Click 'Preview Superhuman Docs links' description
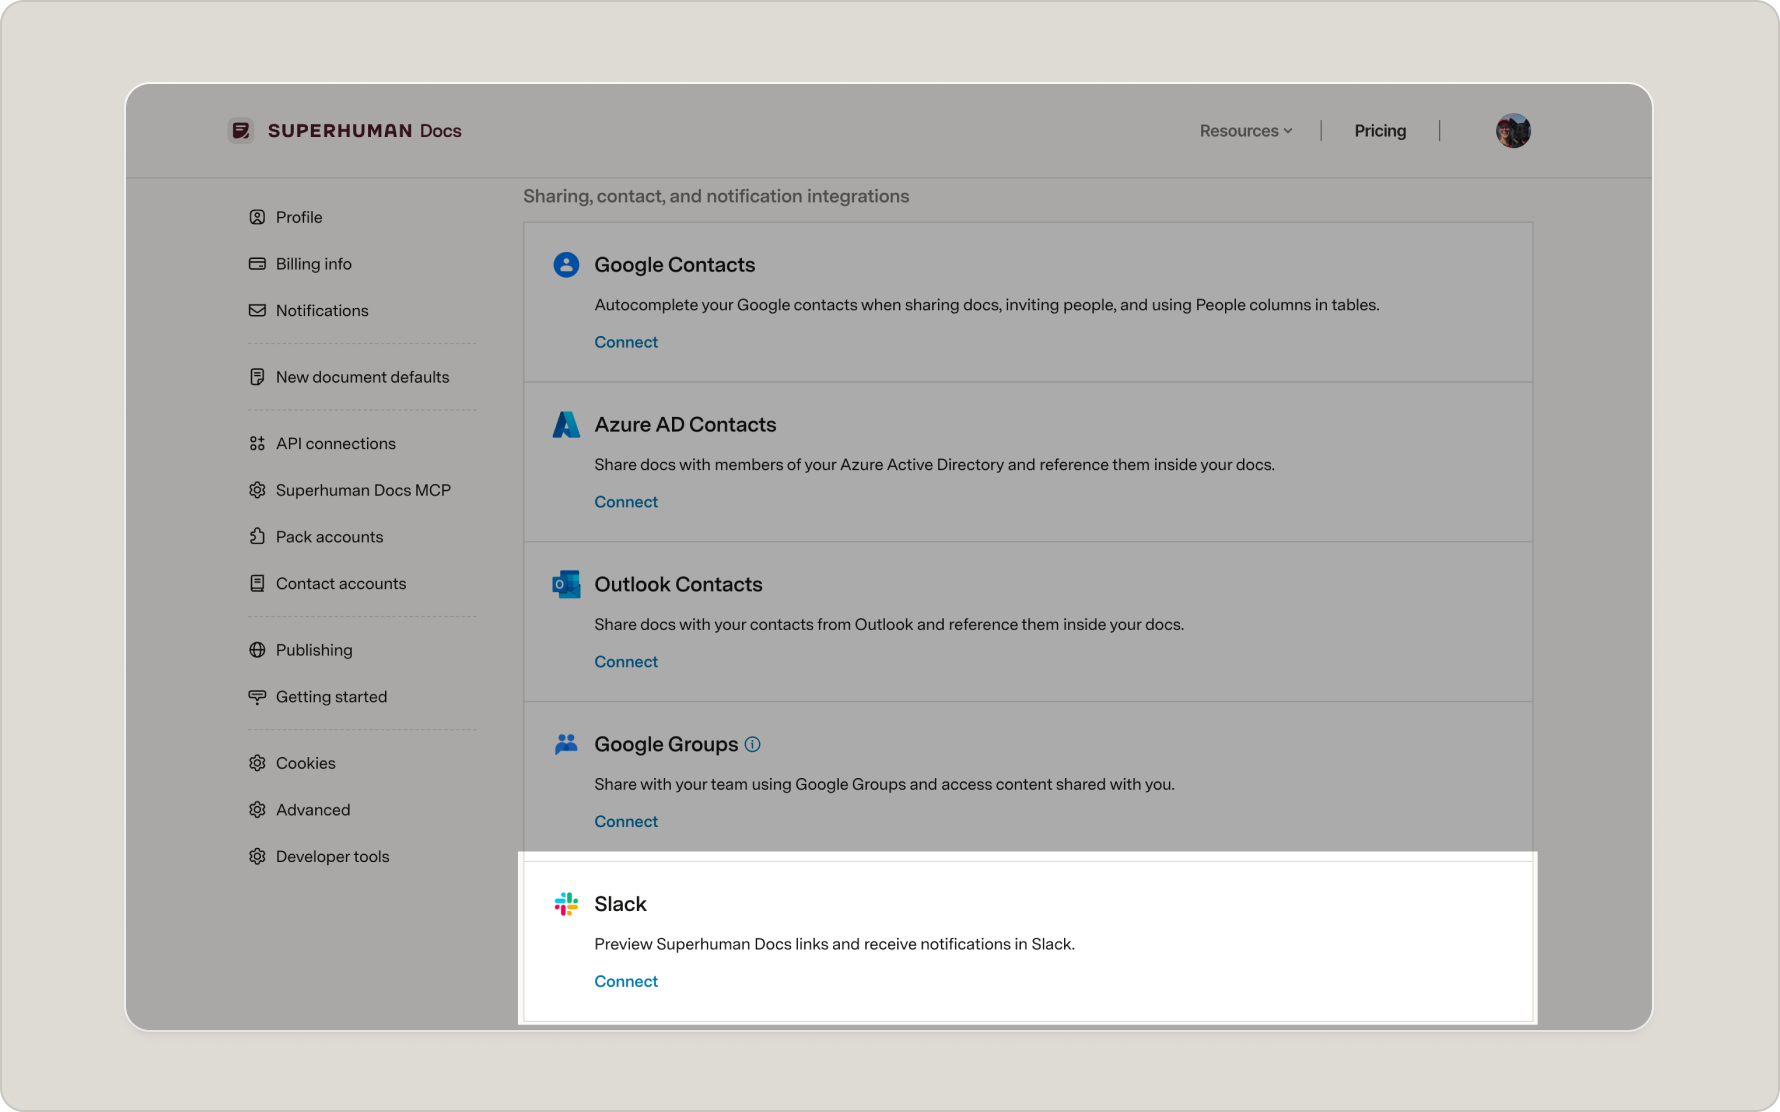 [834, 944]
